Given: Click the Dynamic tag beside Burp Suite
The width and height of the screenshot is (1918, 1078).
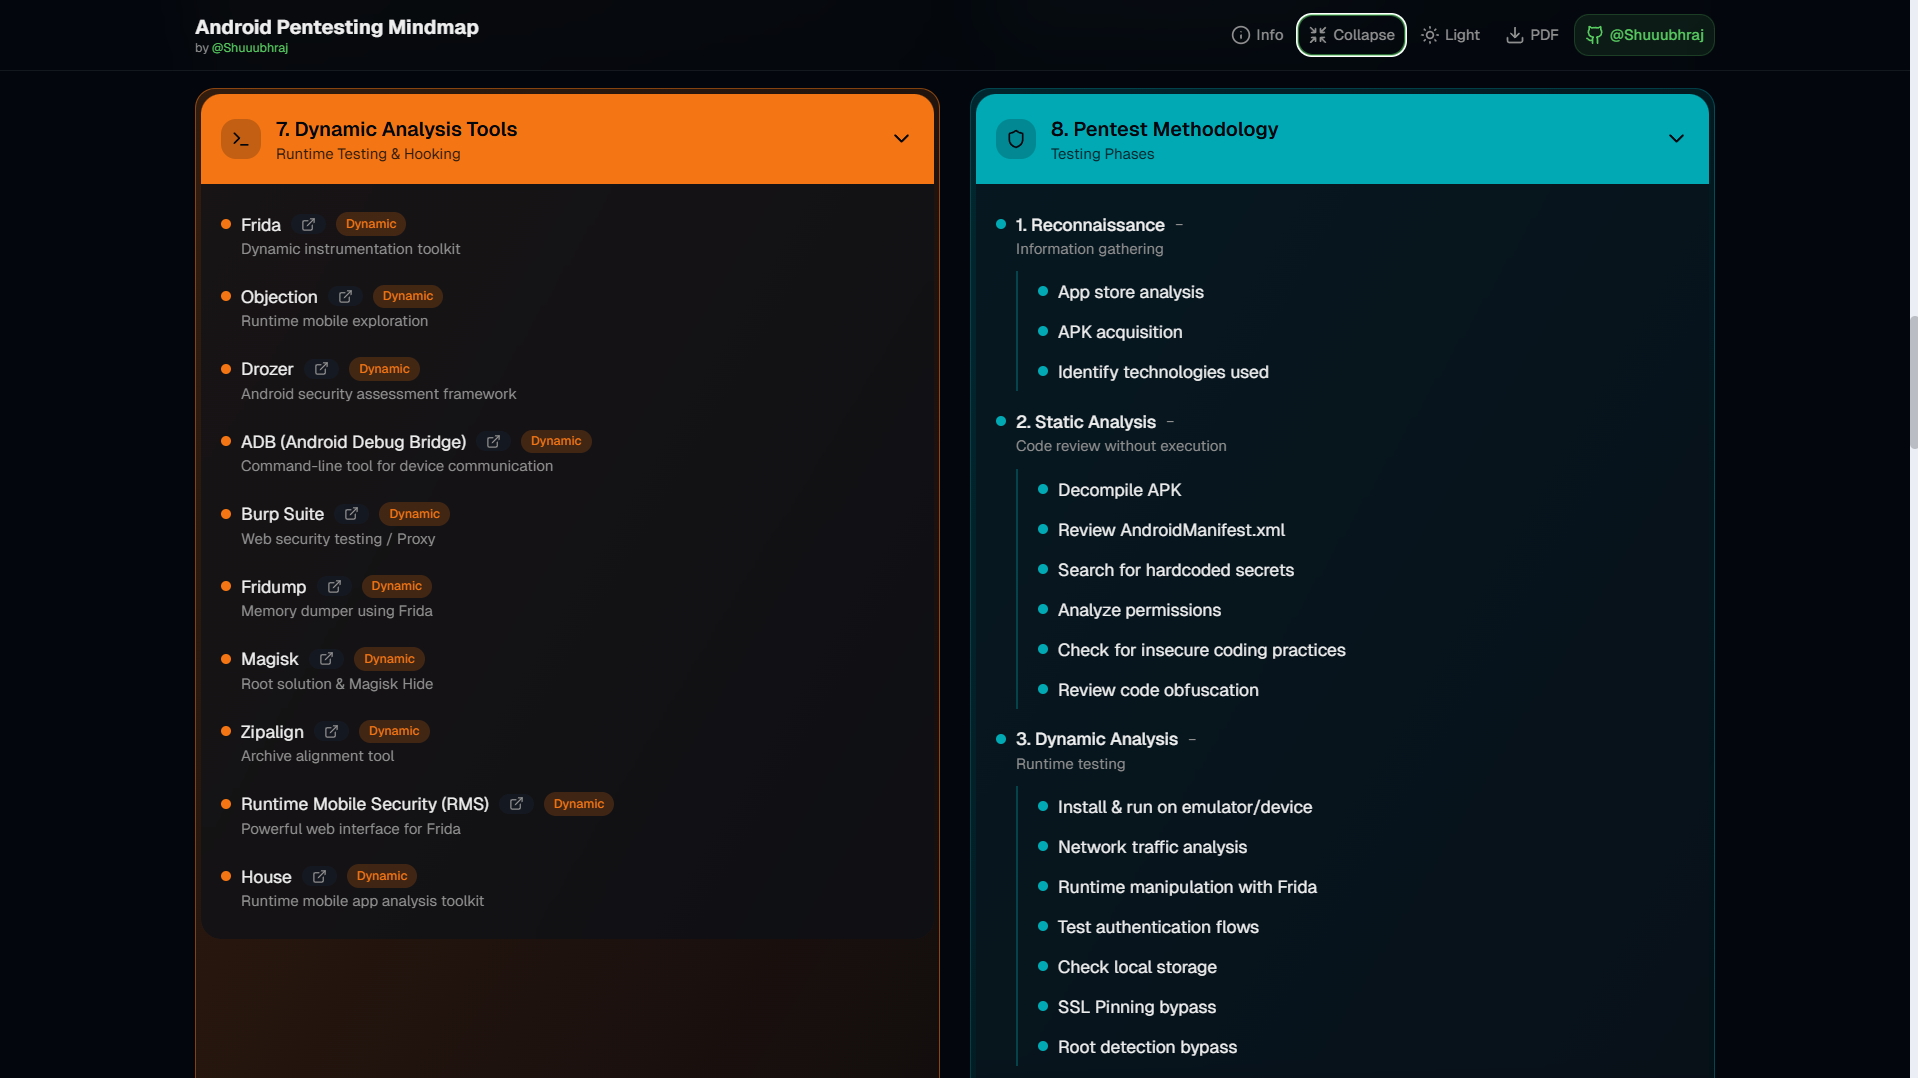Looking at the screenshot, I should click(414, 514).
